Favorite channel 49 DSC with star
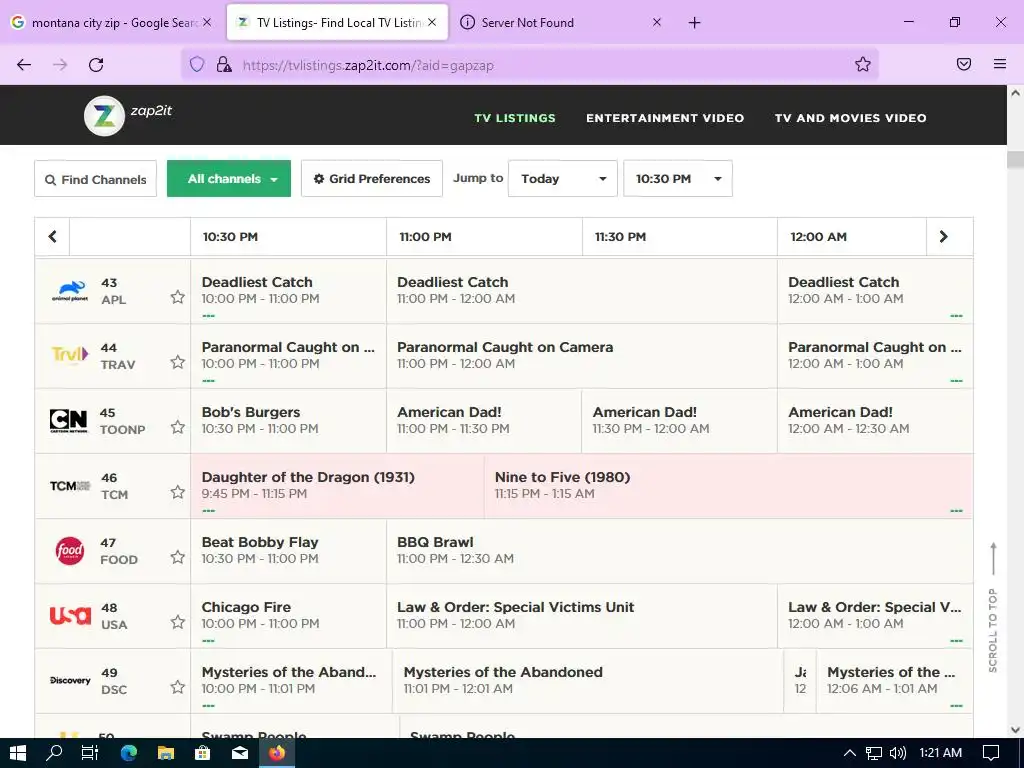This screenshot has height=768, width=1024. 178,687
